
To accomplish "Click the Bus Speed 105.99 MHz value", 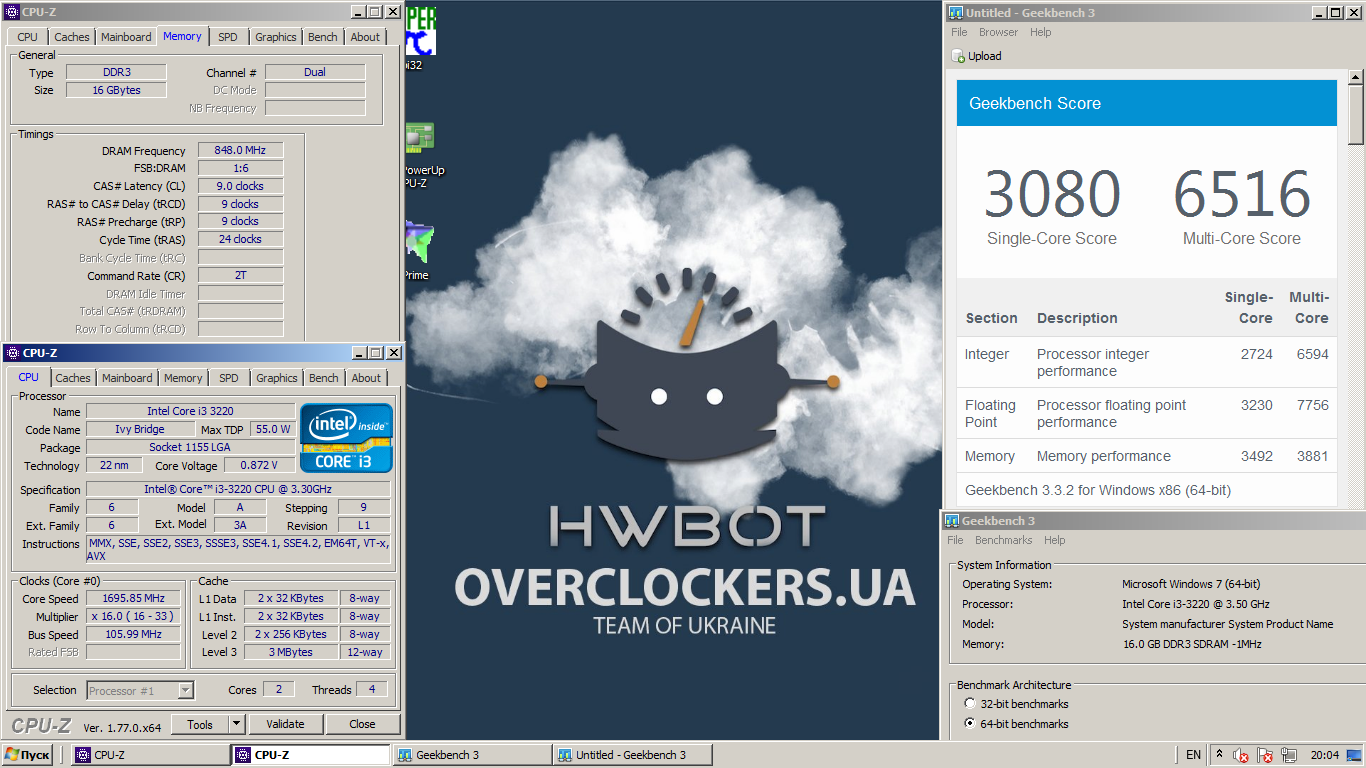I will click(x=134, y=634).
